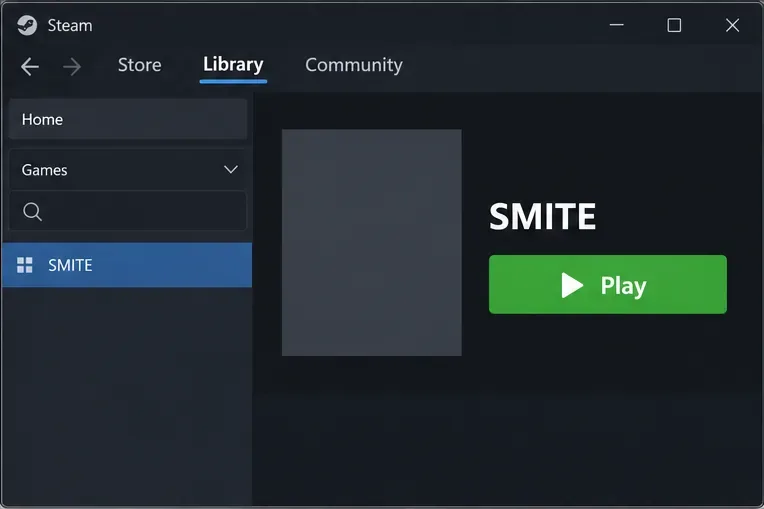Viewport: 764px width, 509px height.
Task: Go back with the left arrow
Action: coord(30,67)
